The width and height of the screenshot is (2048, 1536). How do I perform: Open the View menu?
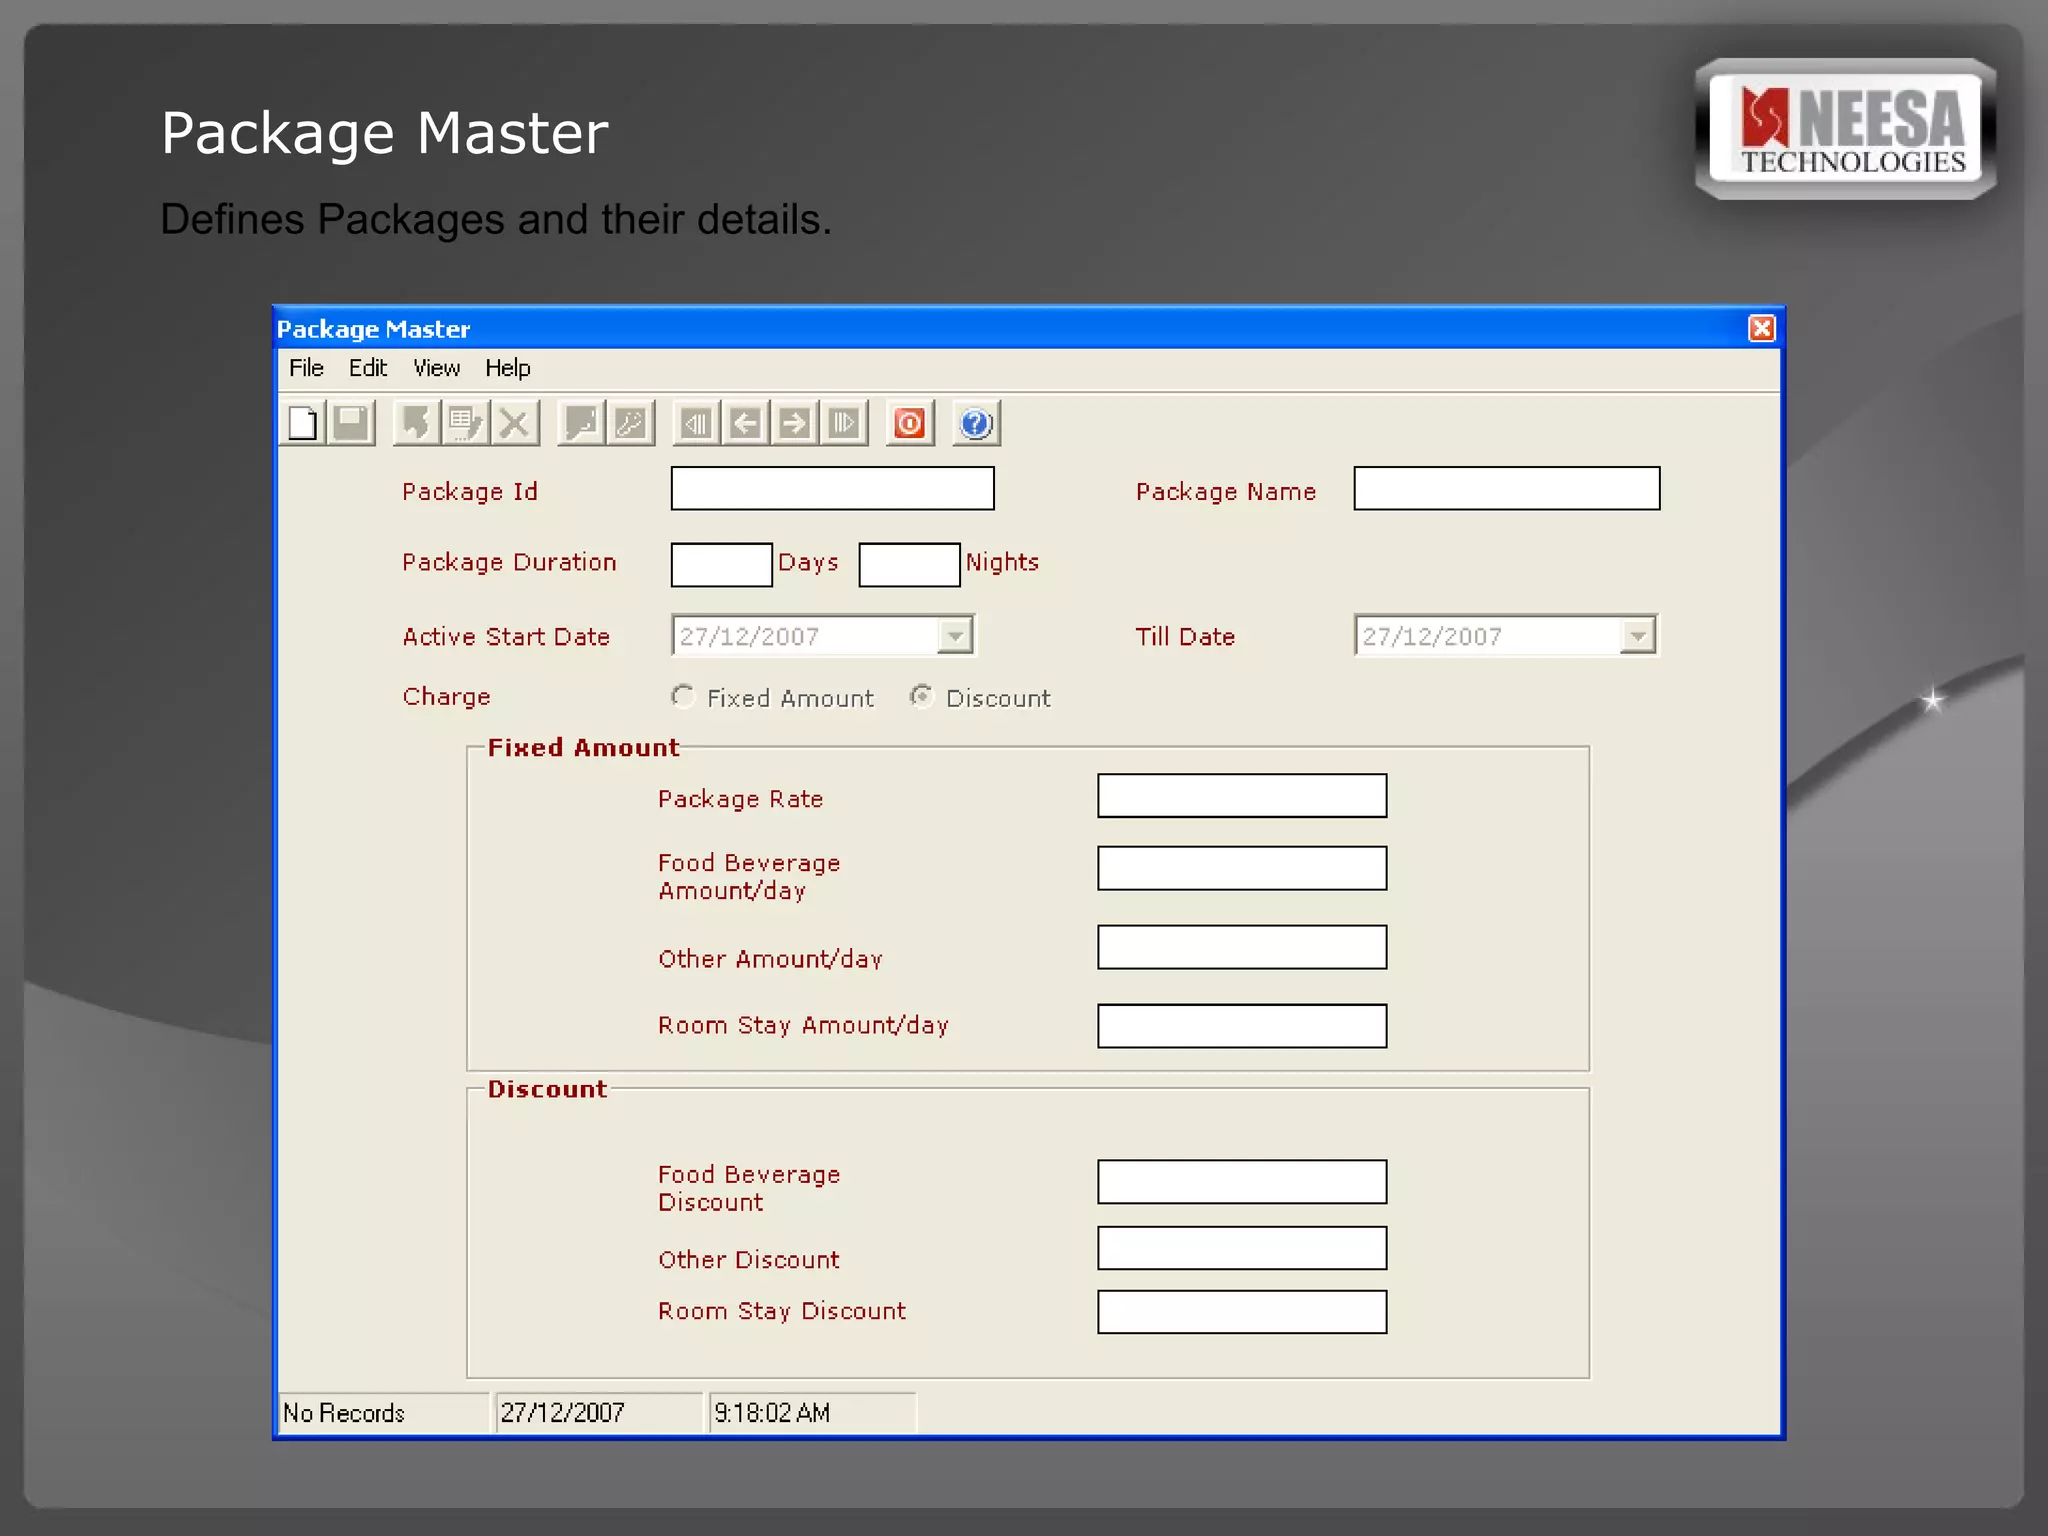(437, 368)
